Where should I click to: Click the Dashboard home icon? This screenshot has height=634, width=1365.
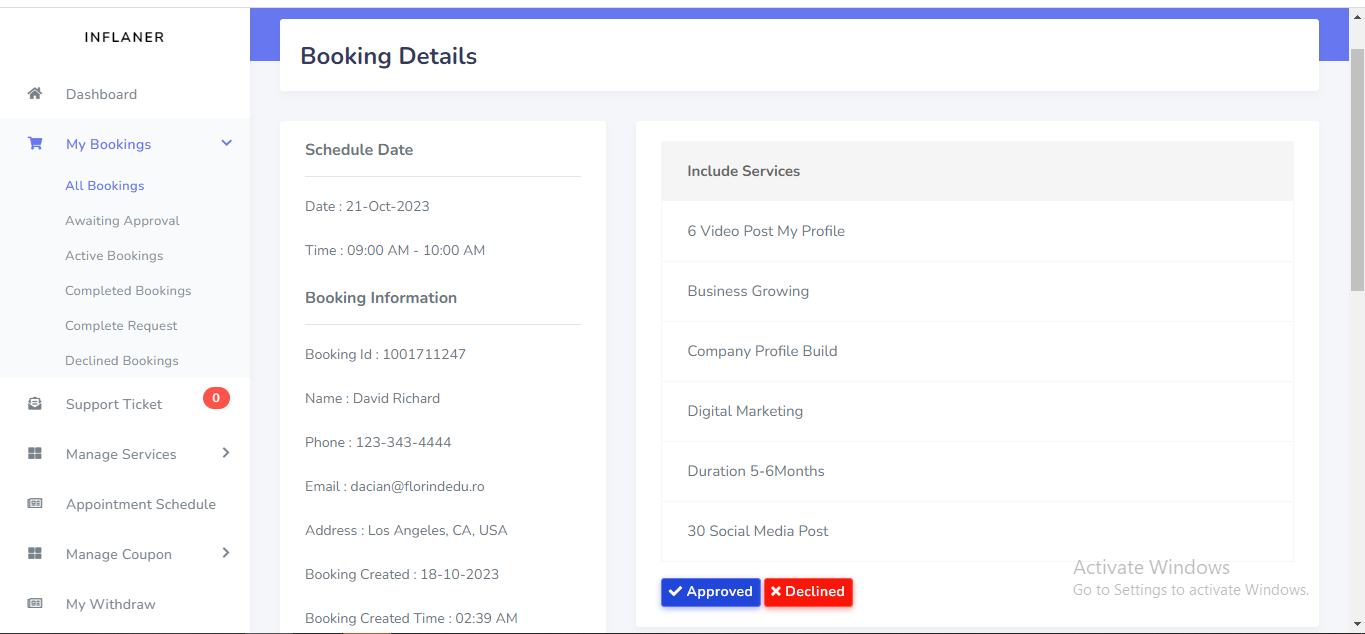[35, 94]
